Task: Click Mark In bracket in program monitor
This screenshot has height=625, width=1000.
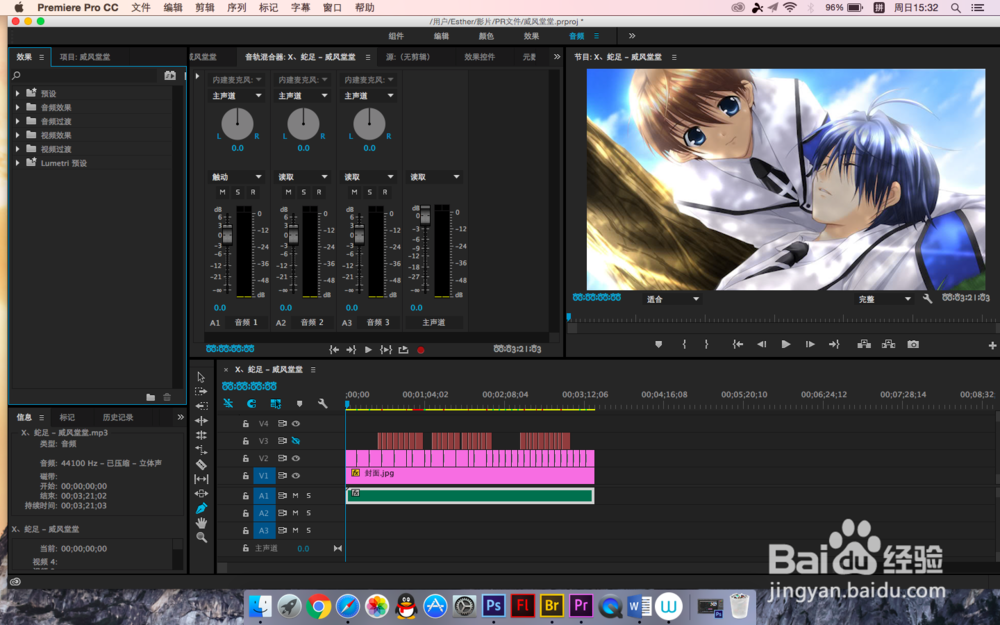Action: (684, 344)
